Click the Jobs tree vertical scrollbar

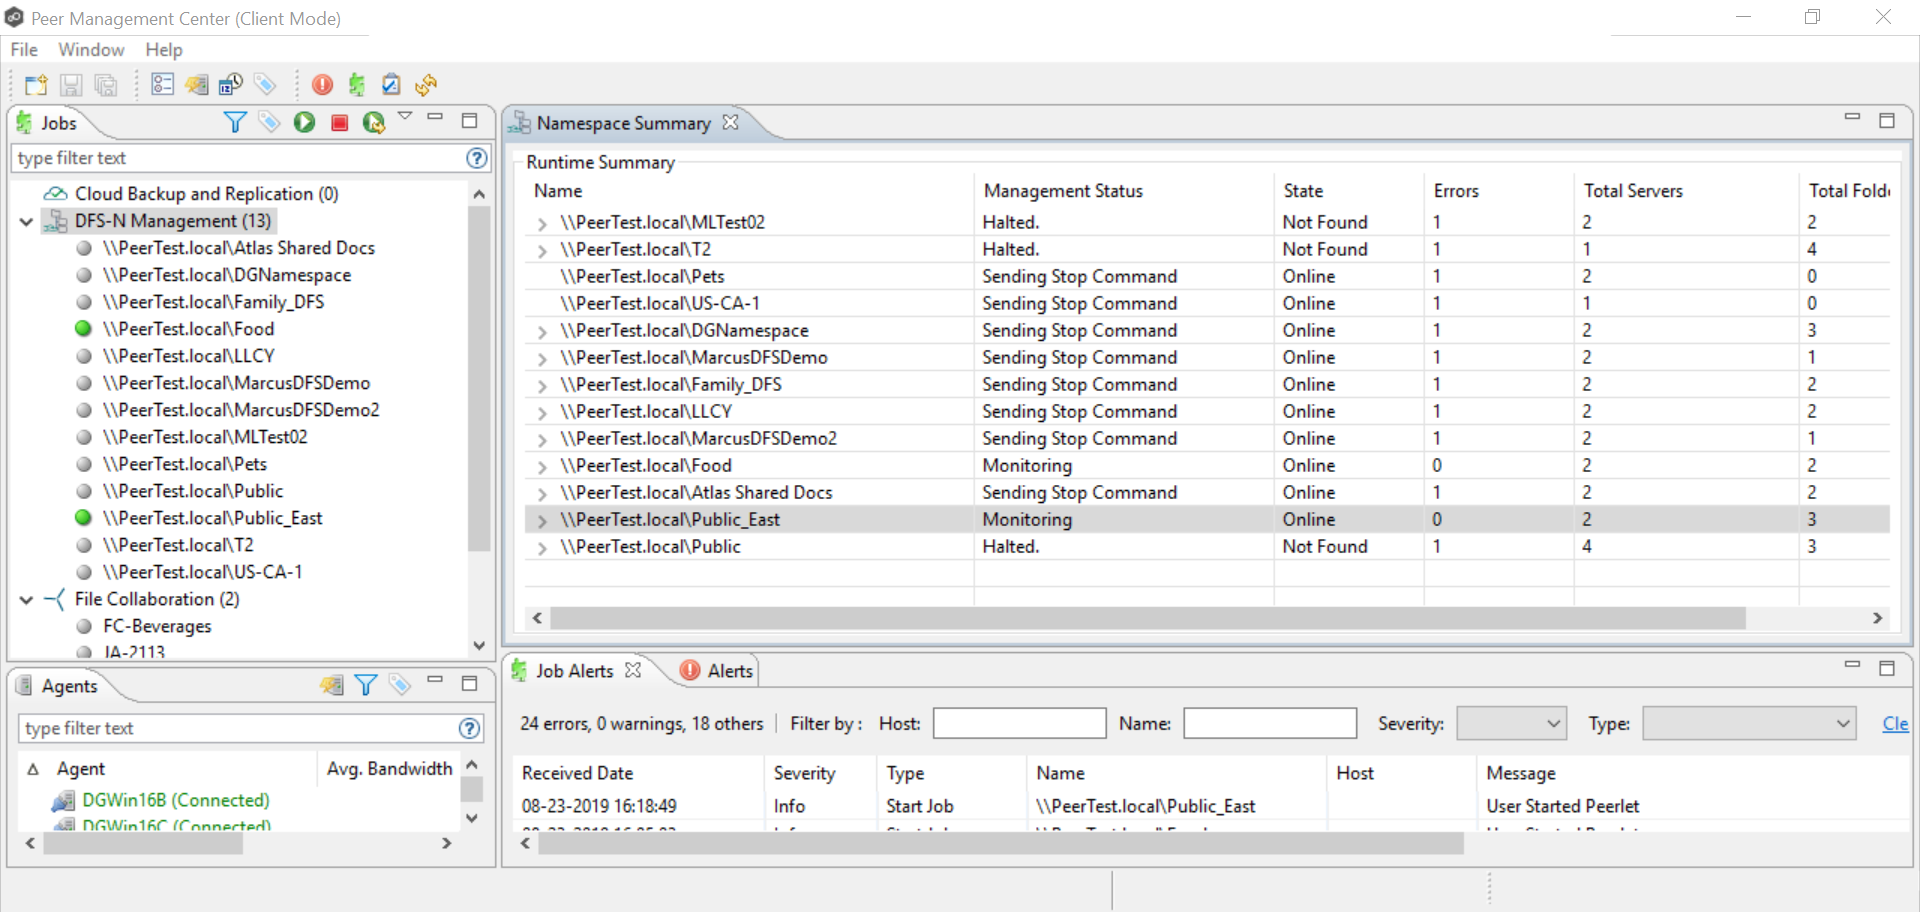coord(479,380)
